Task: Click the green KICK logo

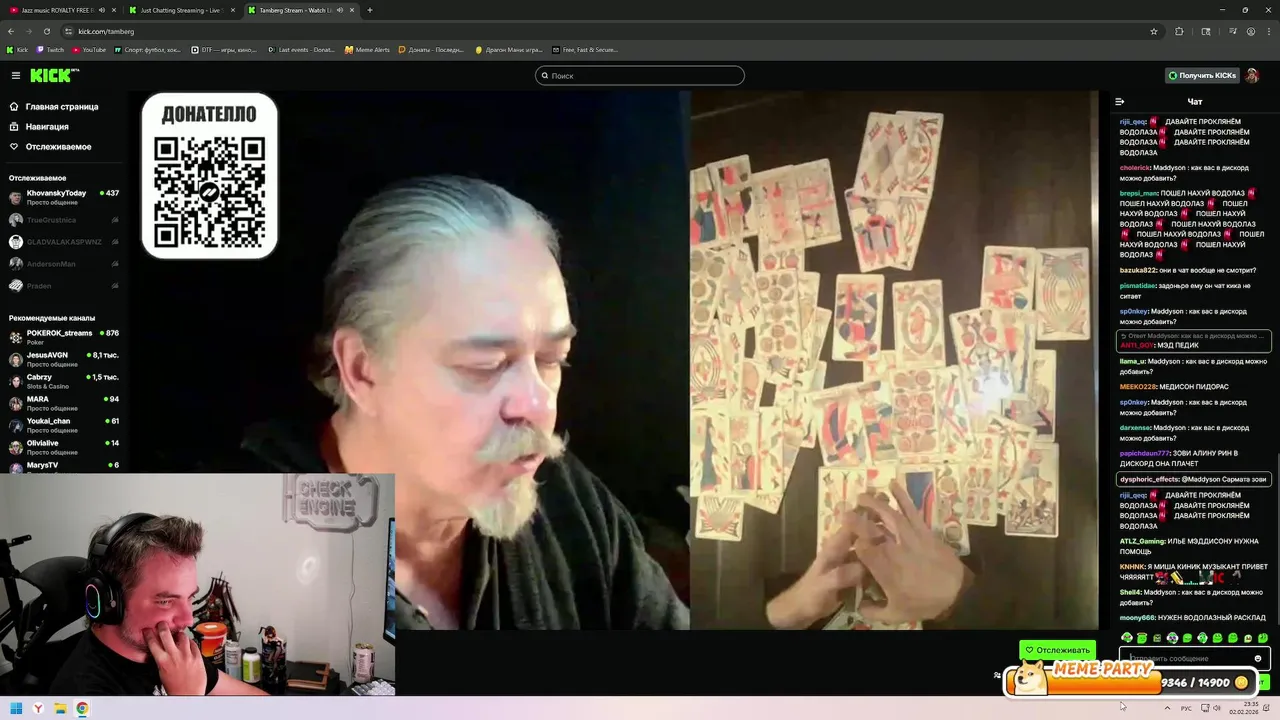Action: coord(53,75)
